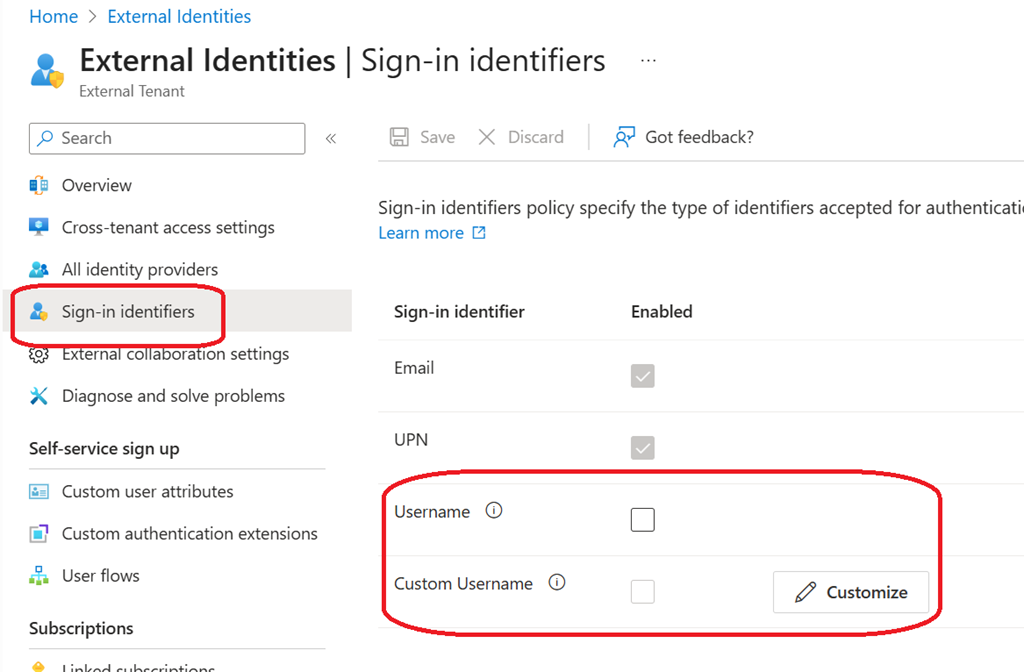Click the External collaboration settings gear icon
The height and width of the screenshot is (672, 1024).
pyautogui.click(x=39, y=355)
